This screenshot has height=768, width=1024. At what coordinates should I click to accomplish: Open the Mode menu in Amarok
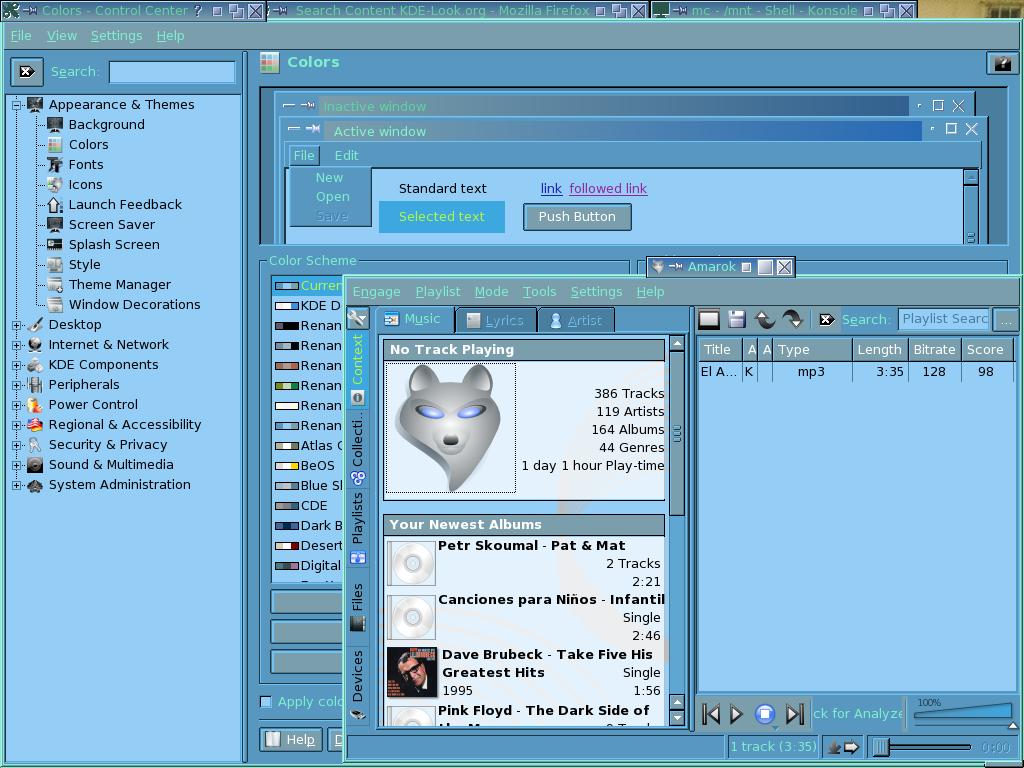tap(491, 292)
